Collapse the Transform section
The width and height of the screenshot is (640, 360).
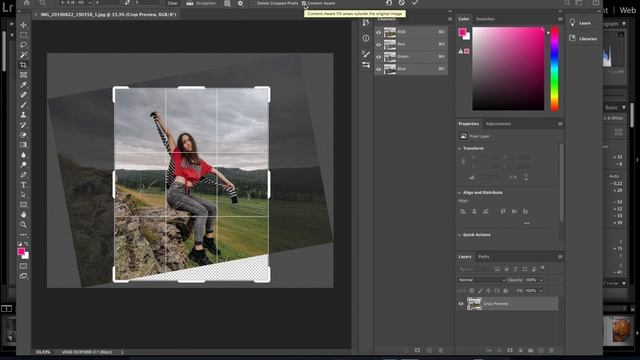tap(460, 149)
